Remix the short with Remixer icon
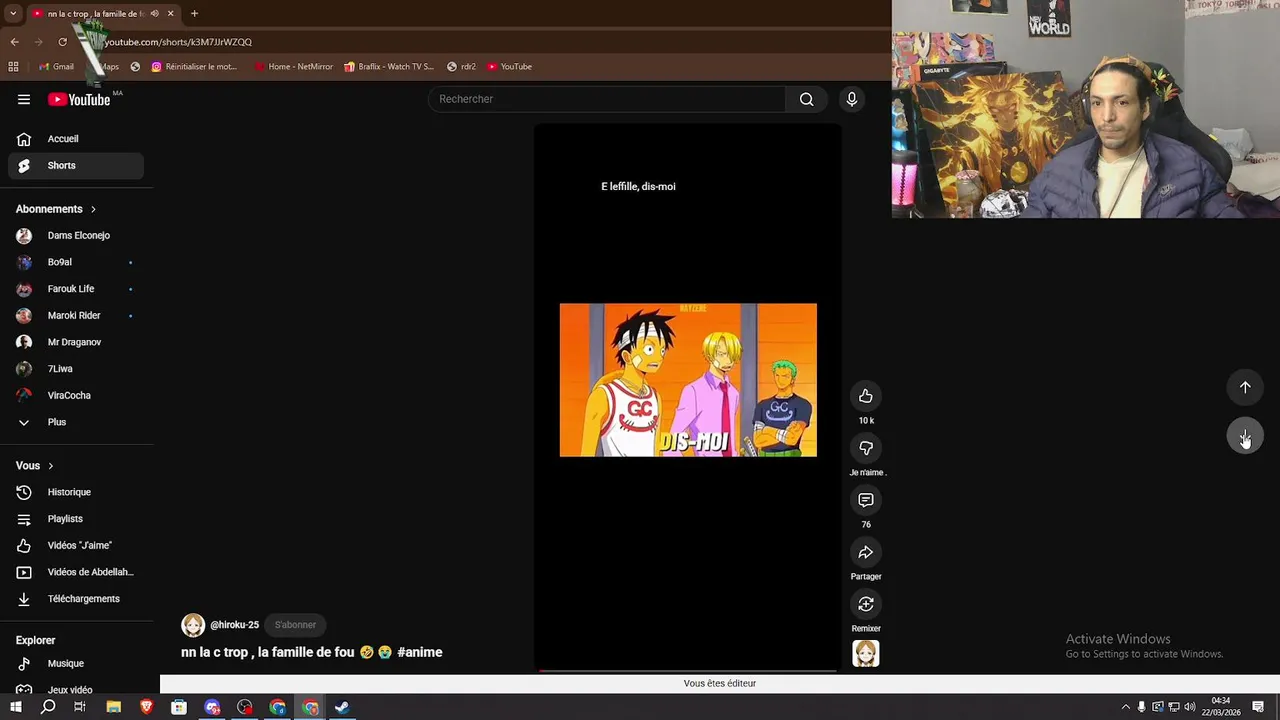 click(866, 604)
